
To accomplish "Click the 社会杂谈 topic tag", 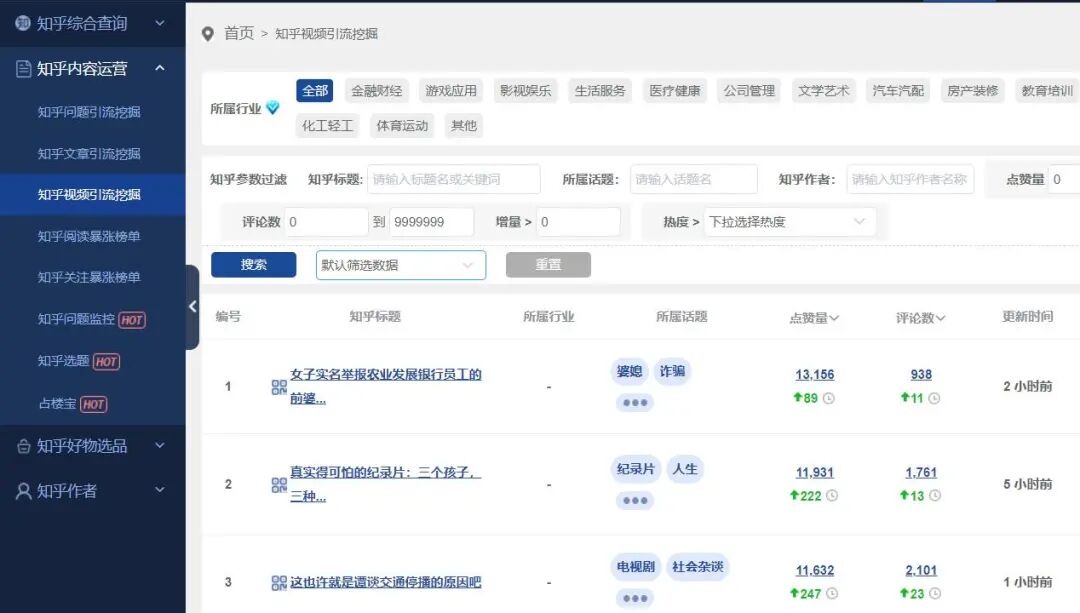I will [698, 567].
